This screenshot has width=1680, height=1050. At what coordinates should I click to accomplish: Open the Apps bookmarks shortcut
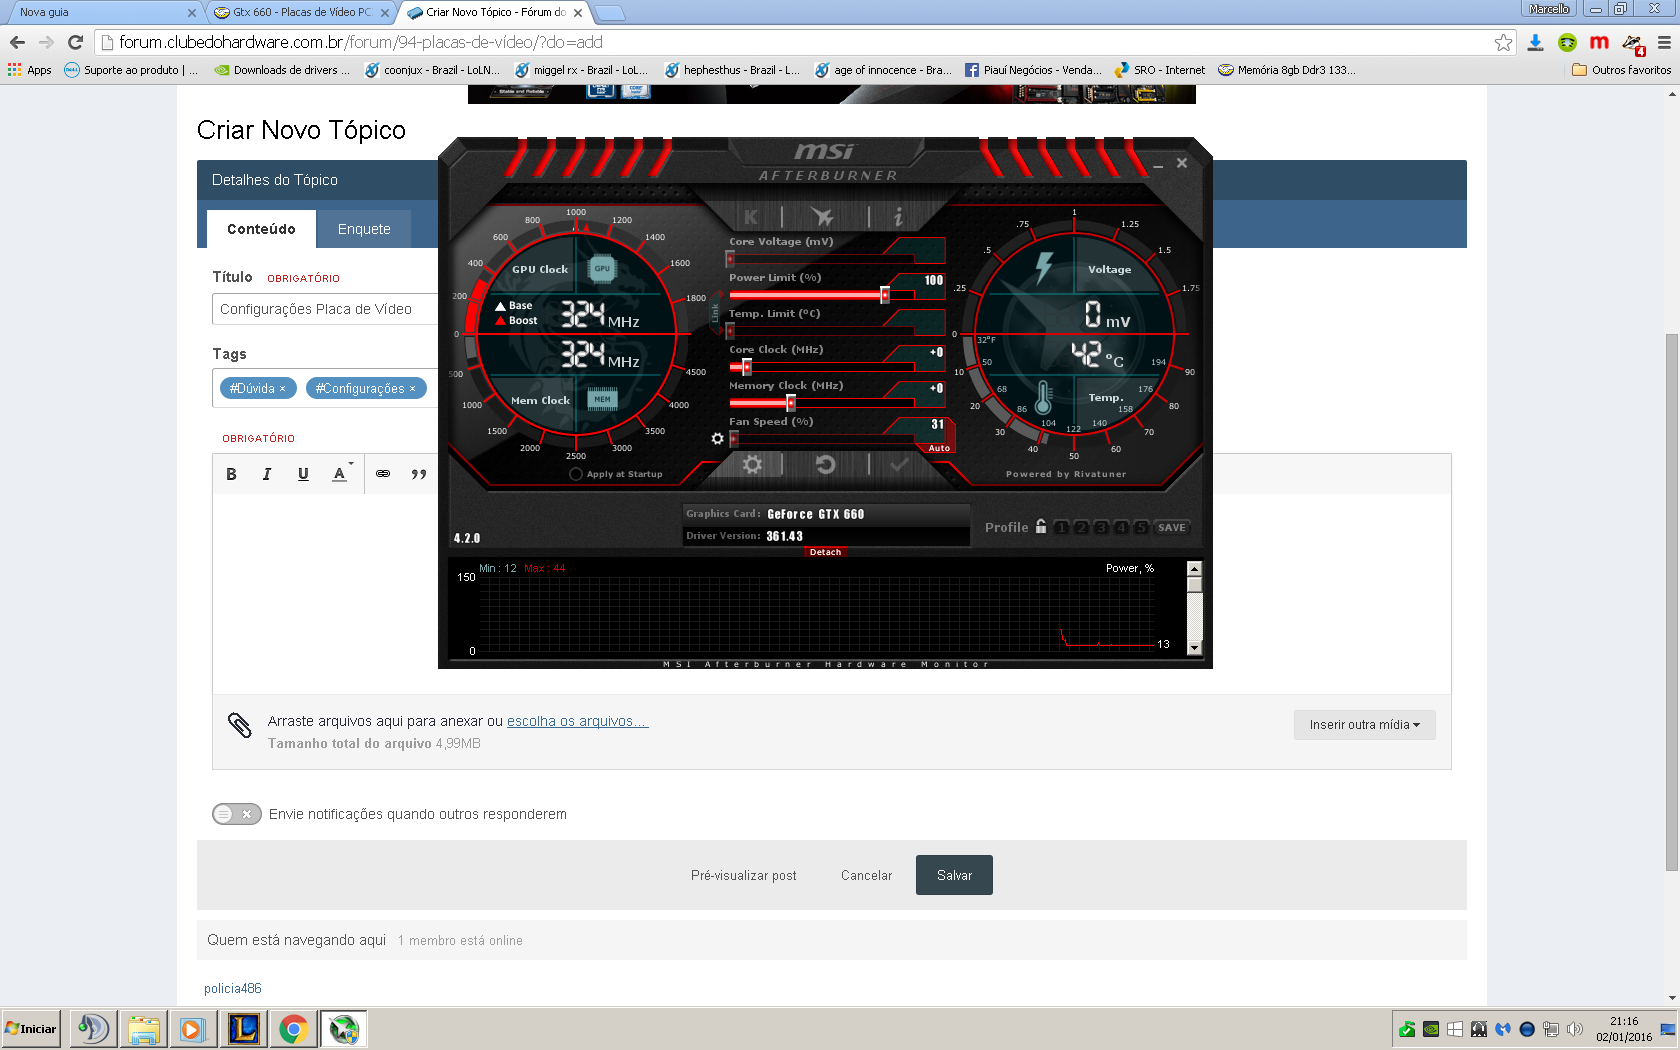(x=30, y=70)
